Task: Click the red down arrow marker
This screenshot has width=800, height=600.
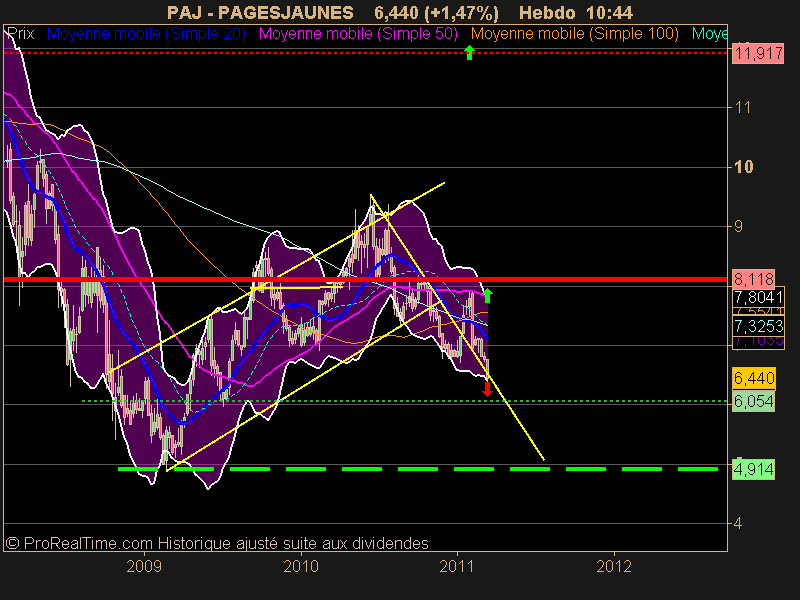Action: tap(487, 389)
